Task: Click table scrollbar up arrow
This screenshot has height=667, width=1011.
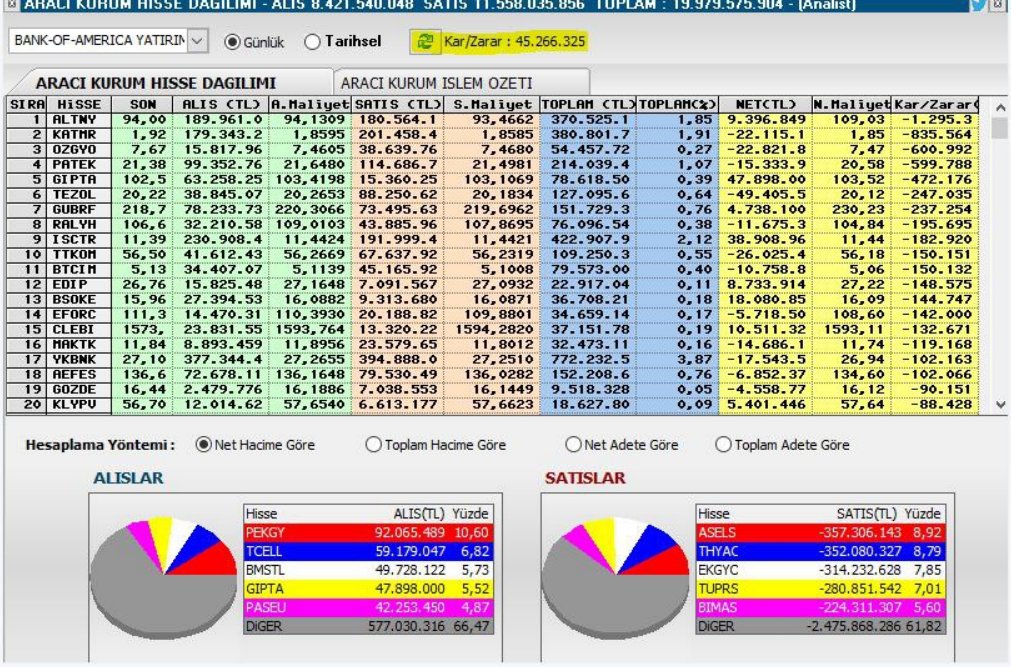Action: 1000,108
